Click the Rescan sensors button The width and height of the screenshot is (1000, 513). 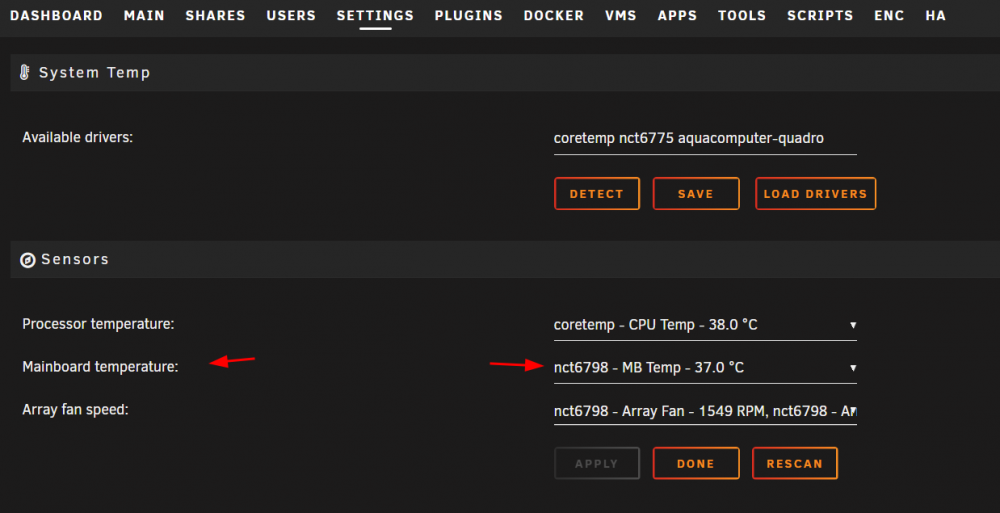pyautogui.click(x=795, y=464)
